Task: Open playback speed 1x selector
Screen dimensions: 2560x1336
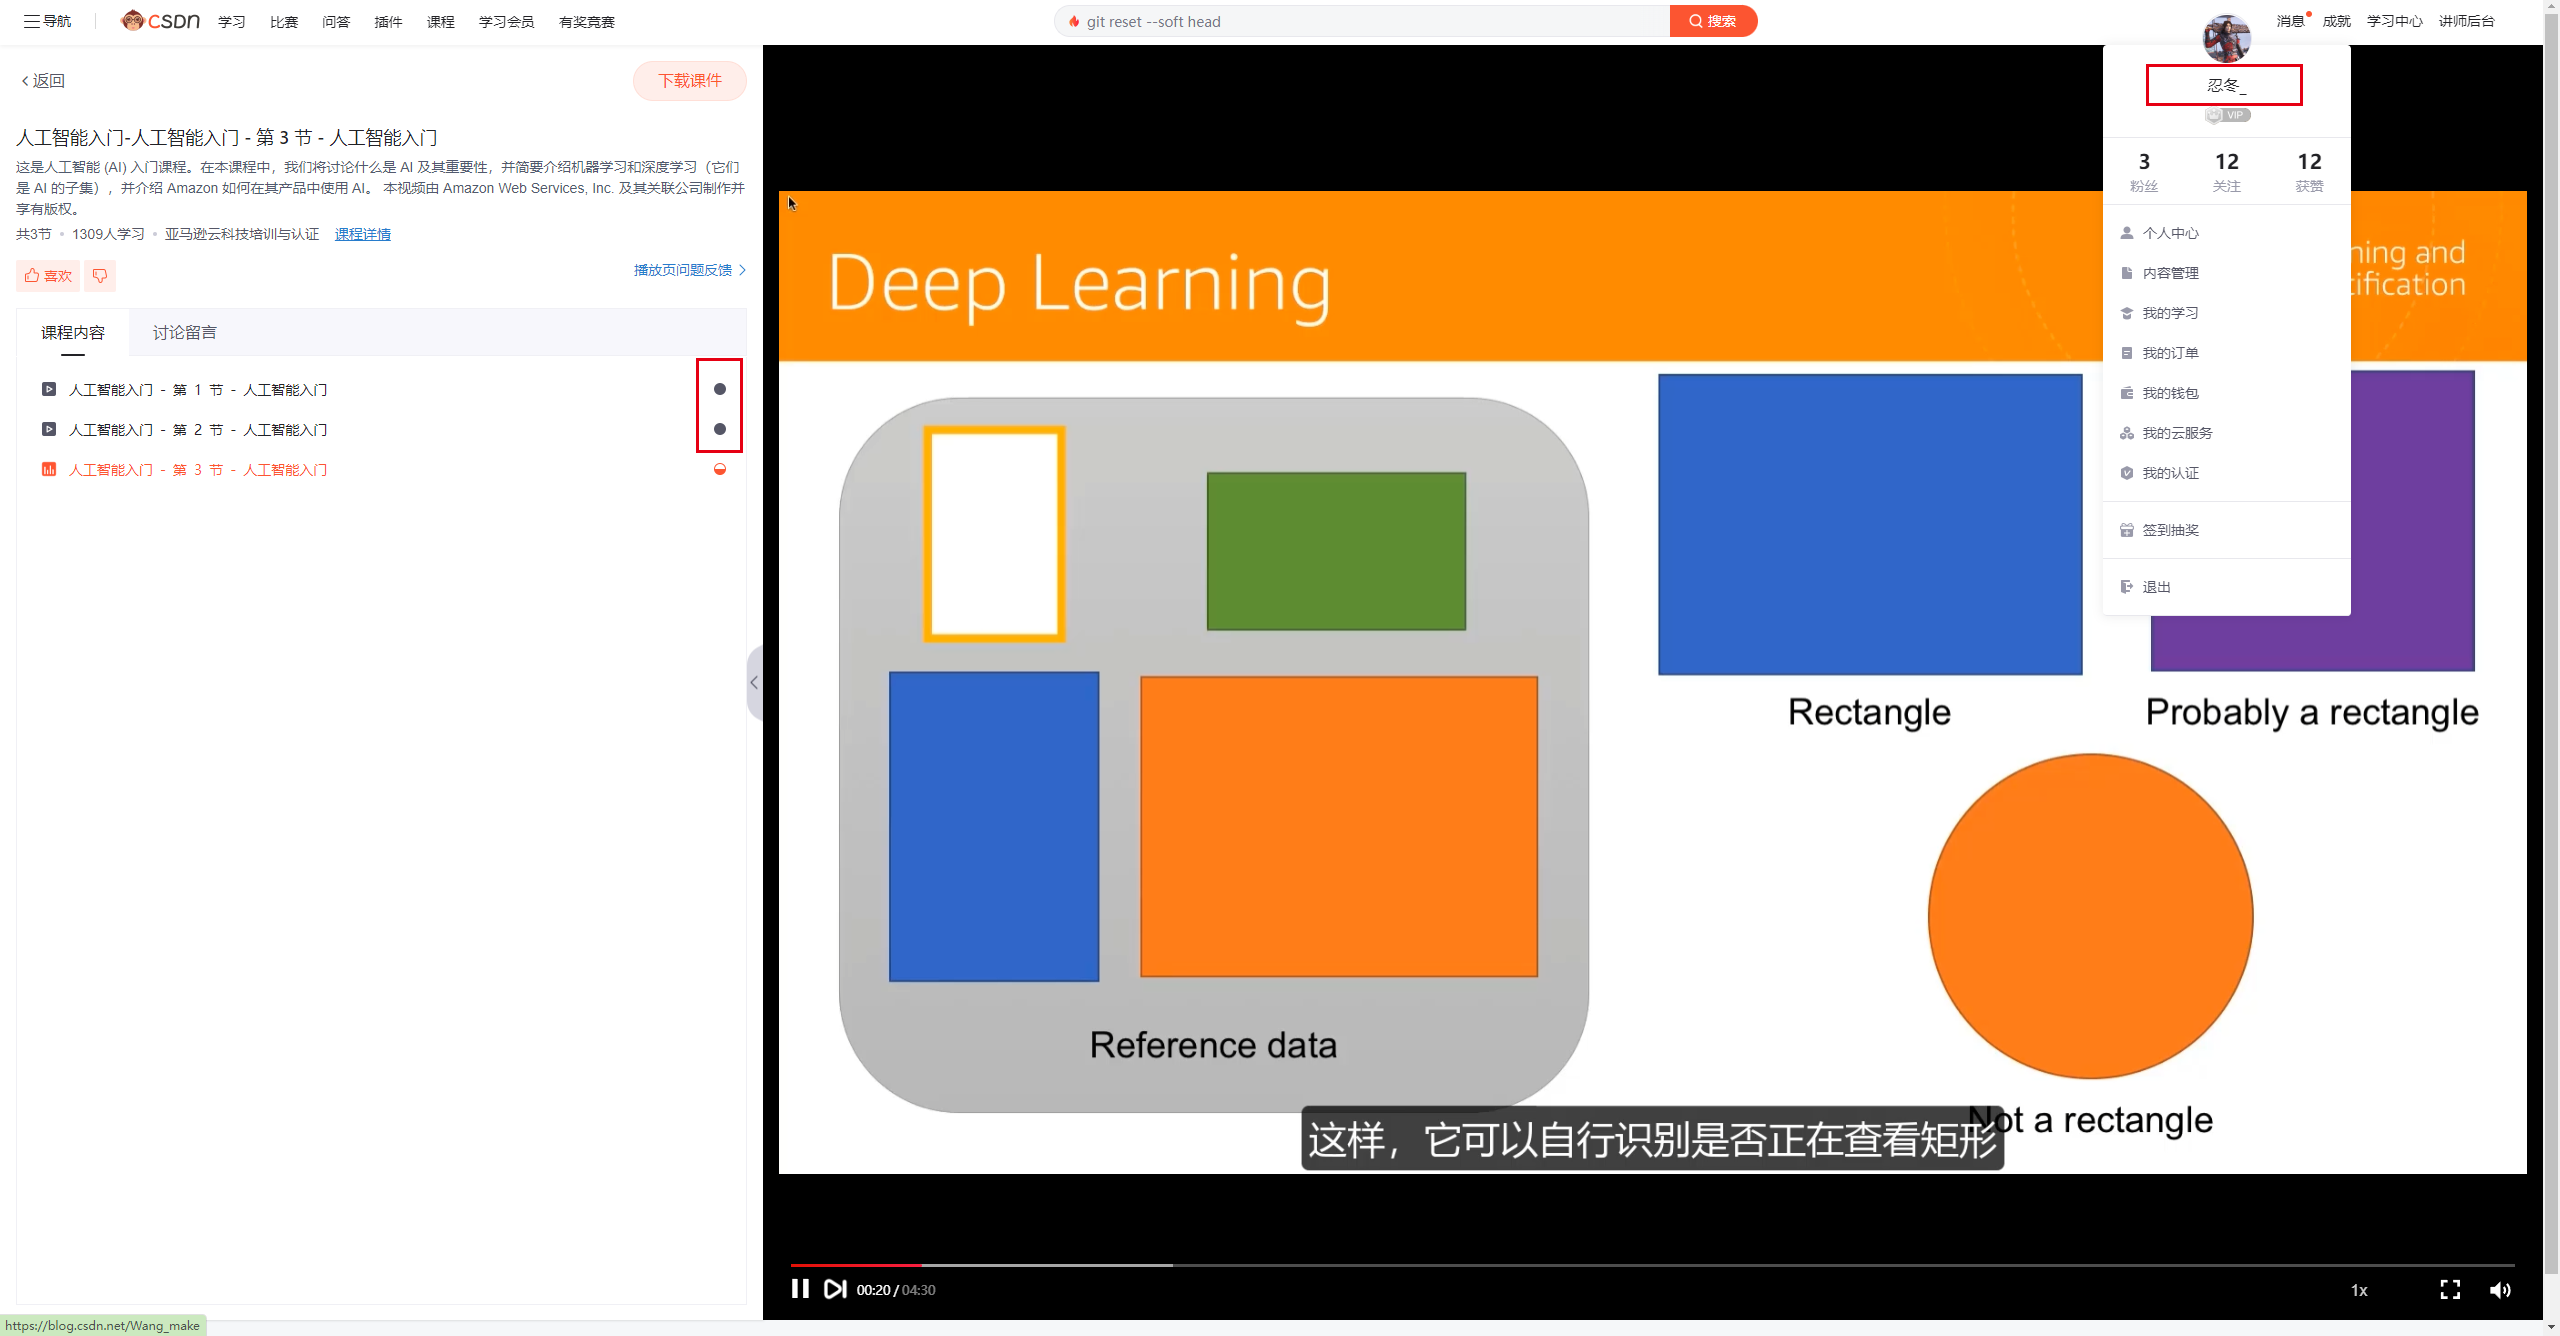Action: (2358, 1290)
